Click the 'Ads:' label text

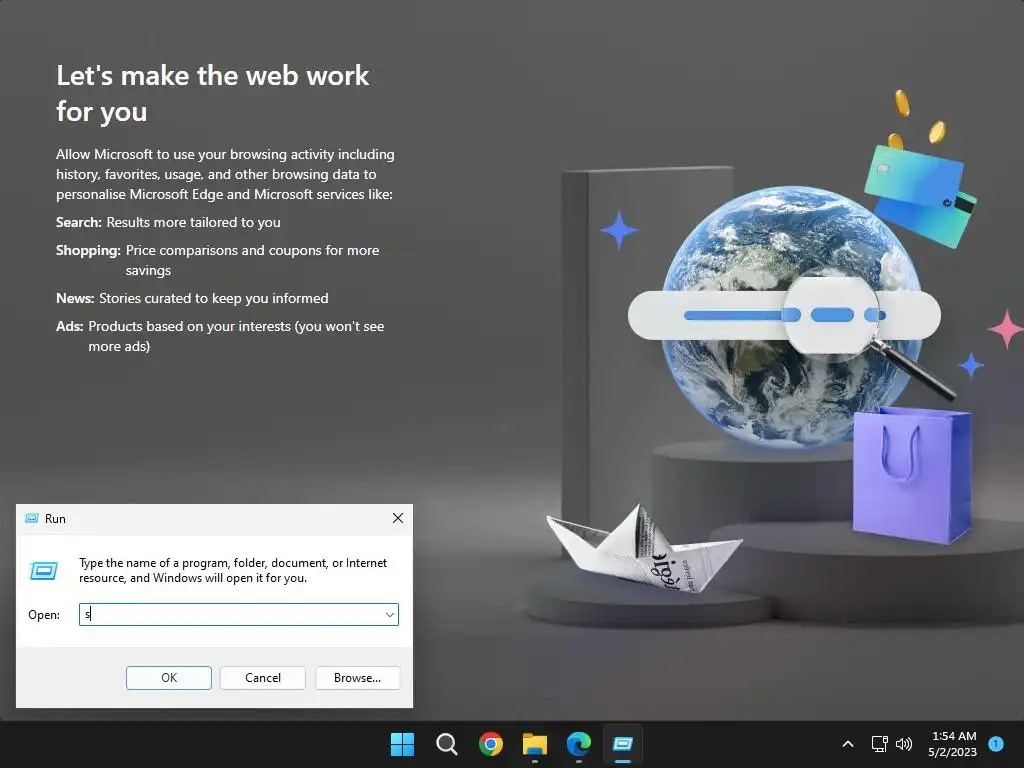click(x=69, y=327)
